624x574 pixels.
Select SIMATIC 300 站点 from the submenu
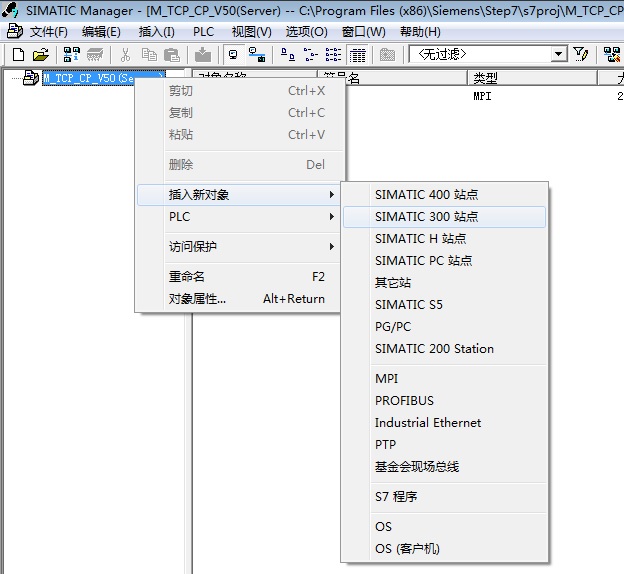444,217
